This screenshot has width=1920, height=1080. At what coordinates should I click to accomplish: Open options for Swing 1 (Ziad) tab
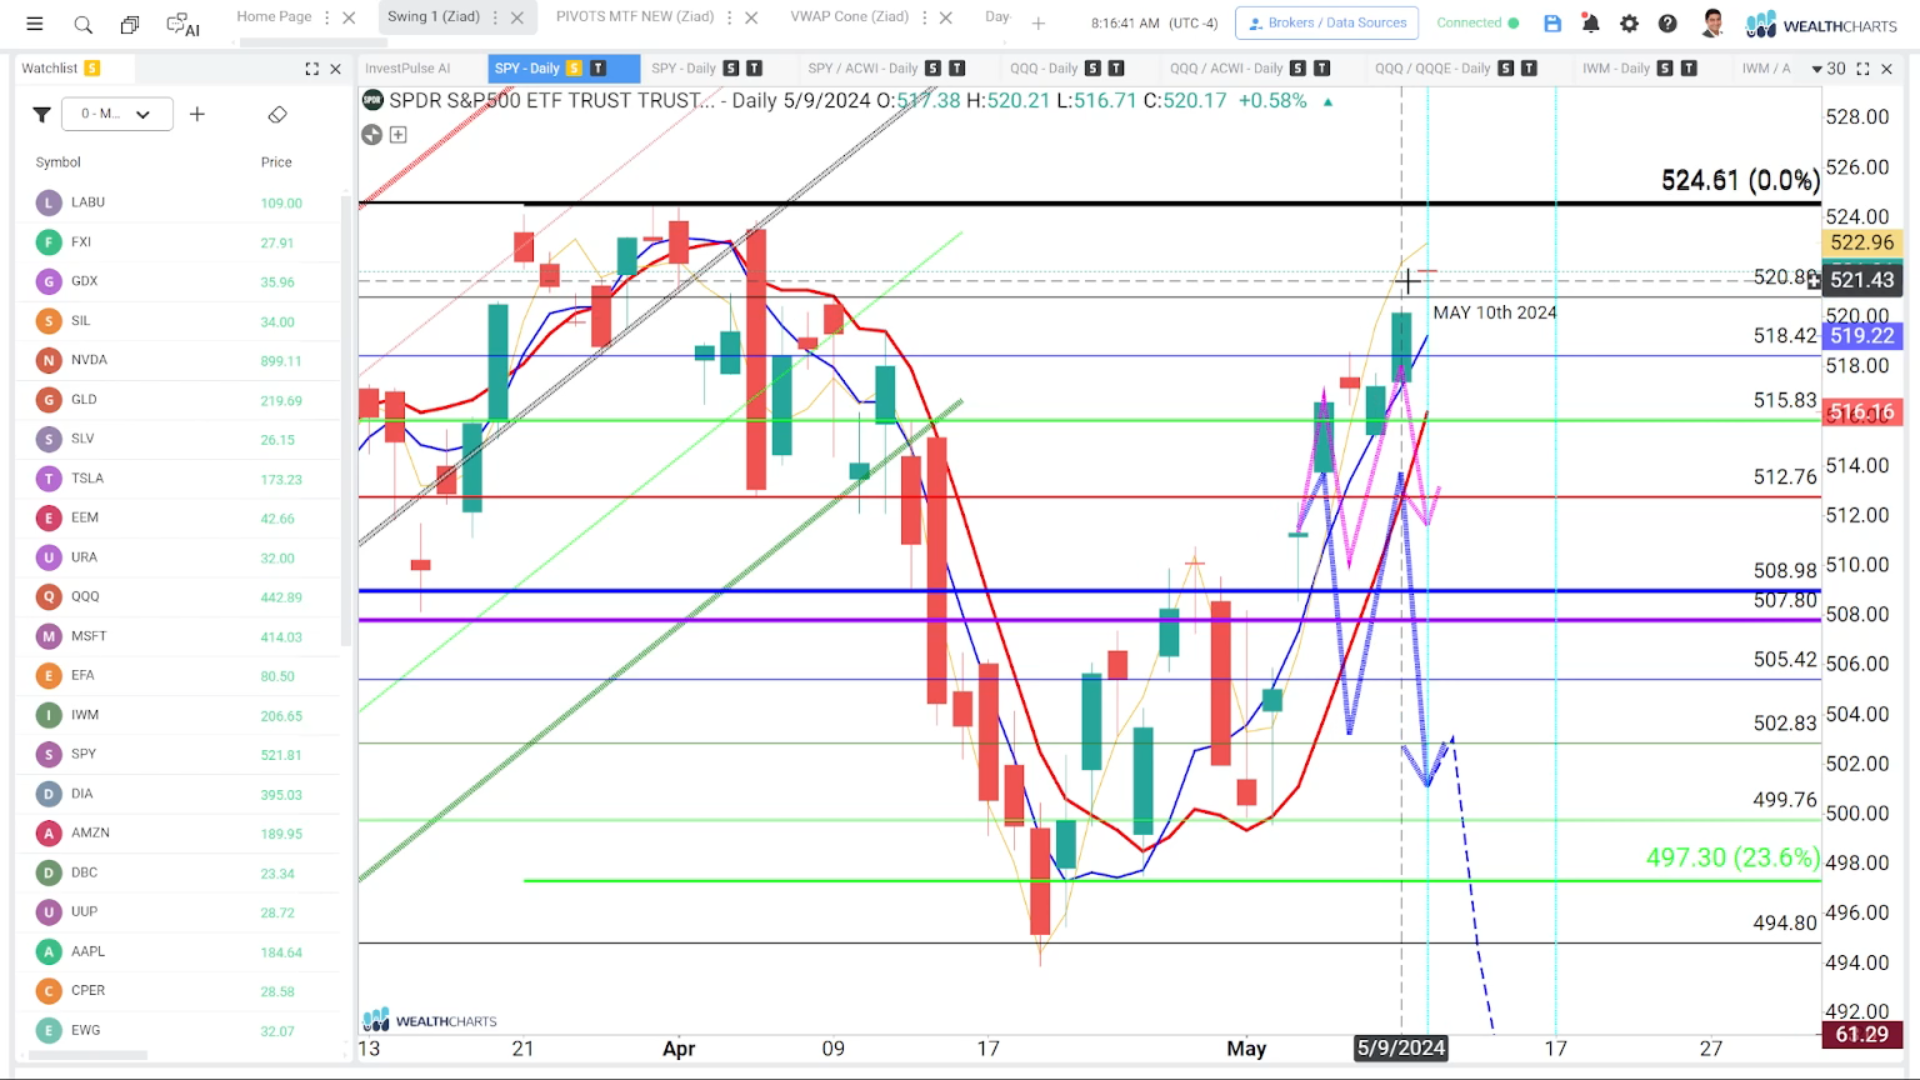coord(495,17)
